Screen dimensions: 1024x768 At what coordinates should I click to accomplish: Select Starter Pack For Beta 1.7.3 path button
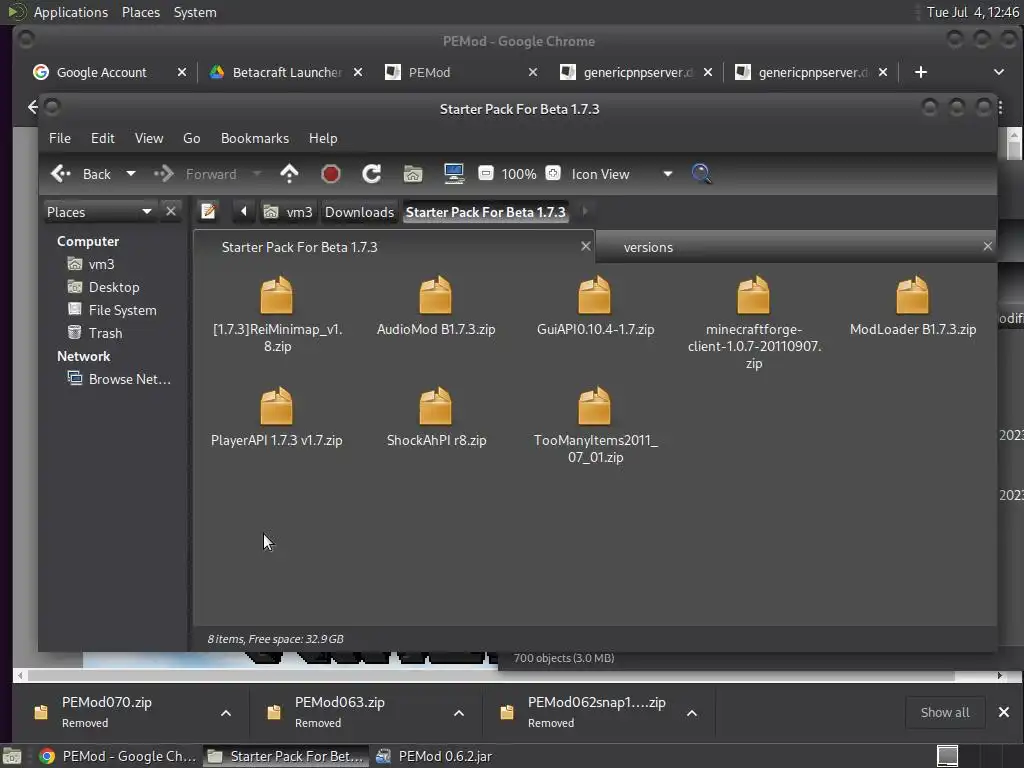point(486,212)
